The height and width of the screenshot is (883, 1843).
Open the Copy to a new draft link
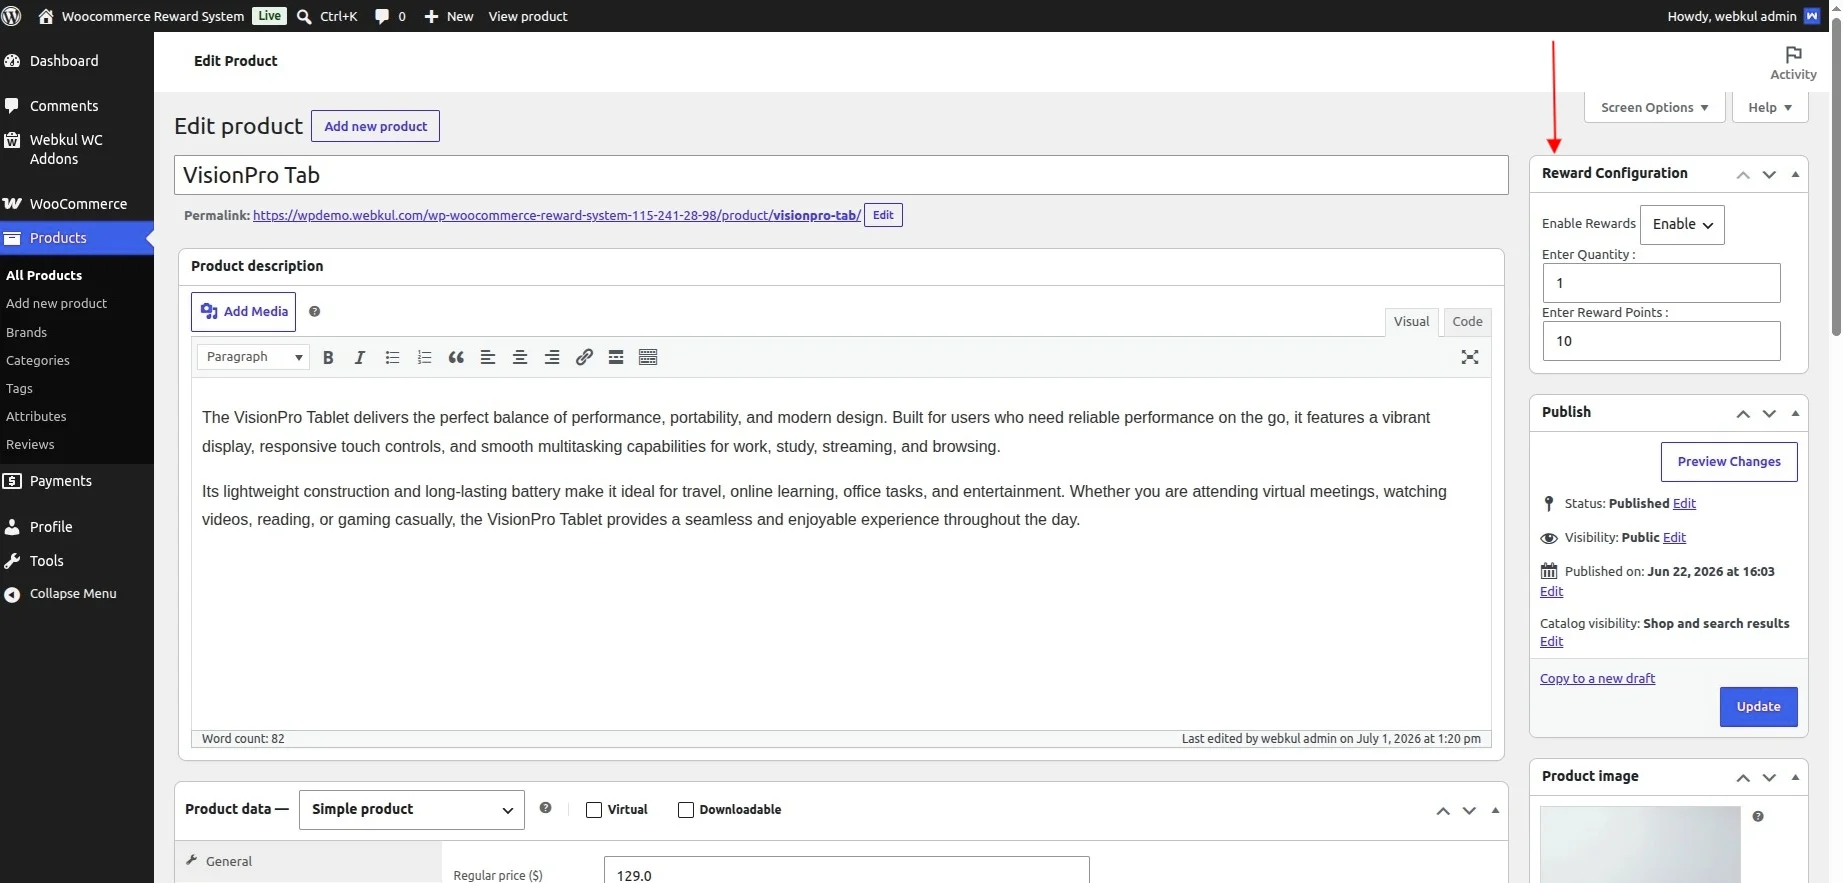coord(1597,679)
